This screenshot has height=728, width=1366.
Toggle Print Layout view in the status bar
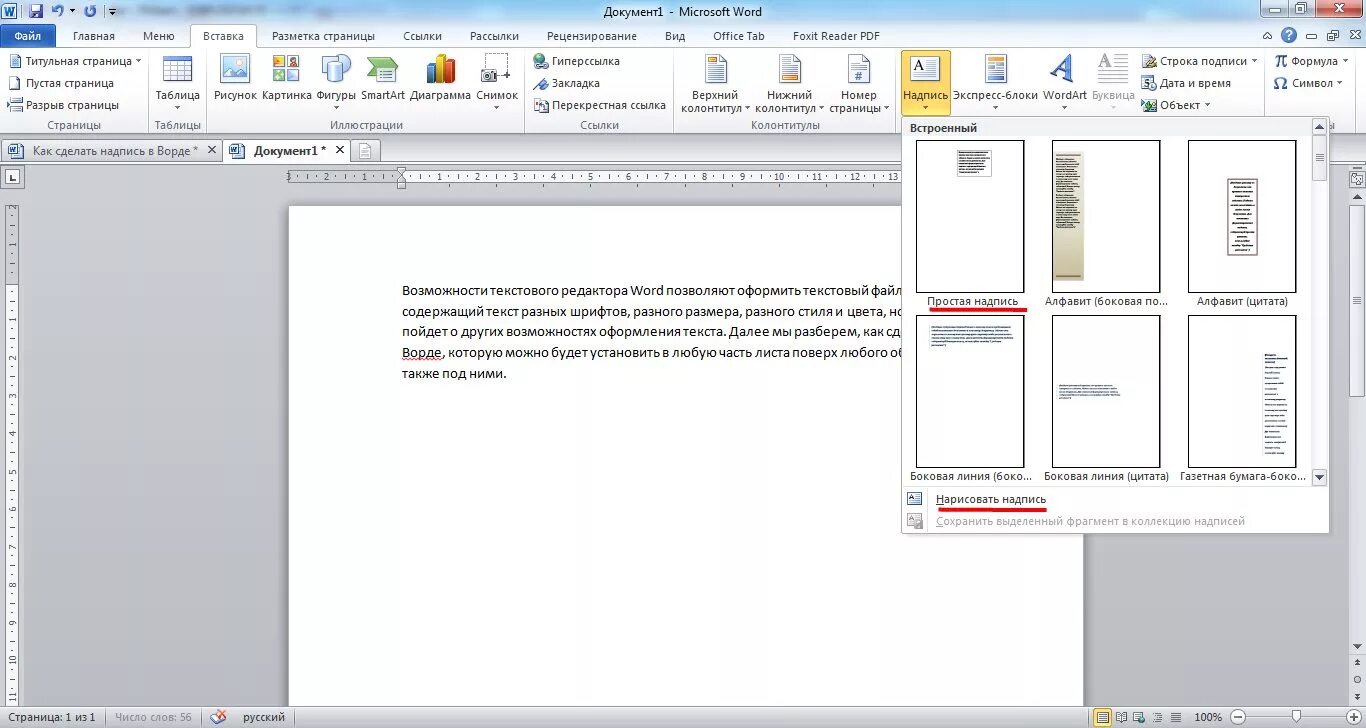pyautogui.click(x=1103, y=717)
